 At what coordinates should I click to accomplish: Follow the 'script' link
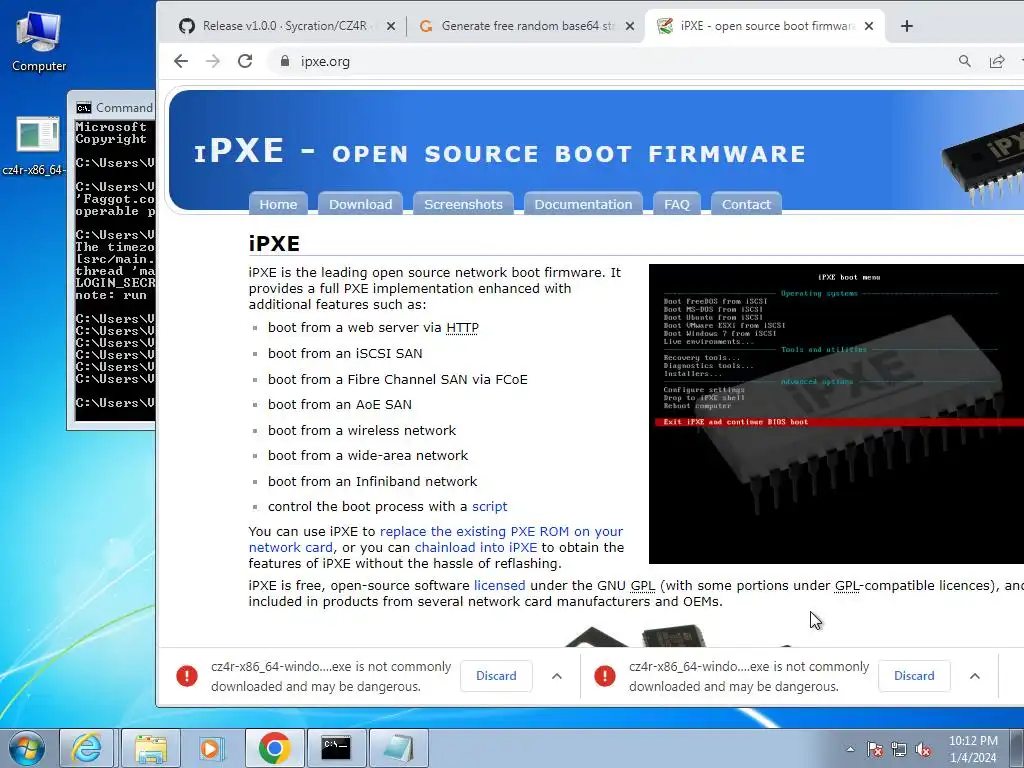pyautogui.click(x=489, y=507)
